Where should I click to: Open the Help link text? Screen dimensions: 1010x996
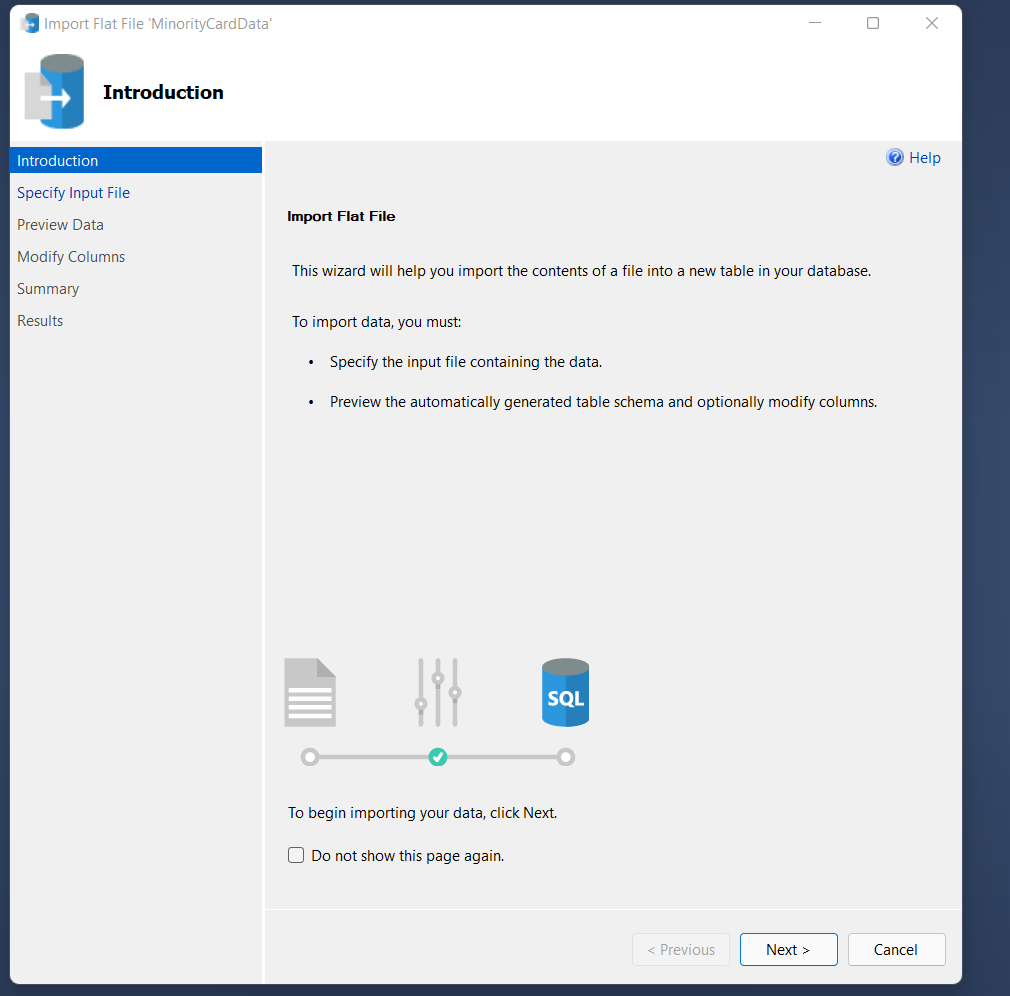(x=925, y=158)
